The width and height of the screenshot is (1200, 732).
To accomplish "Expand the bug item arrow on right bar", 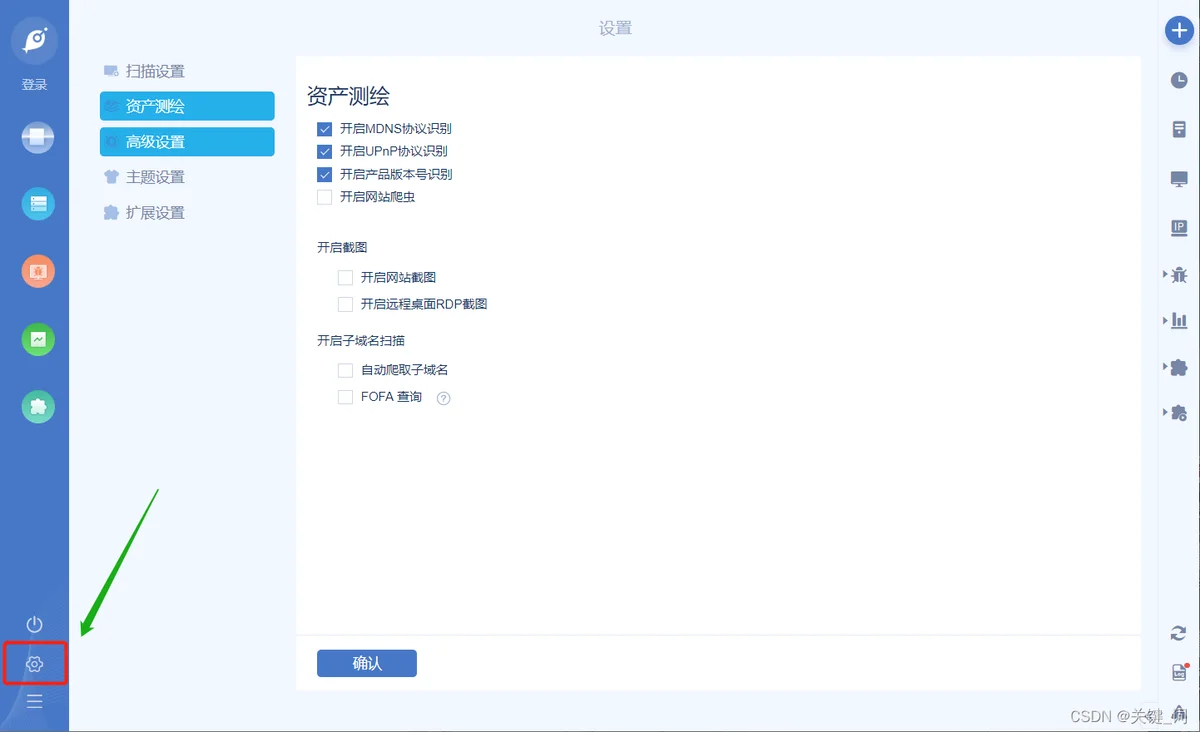I will (x=1165, y=274).
